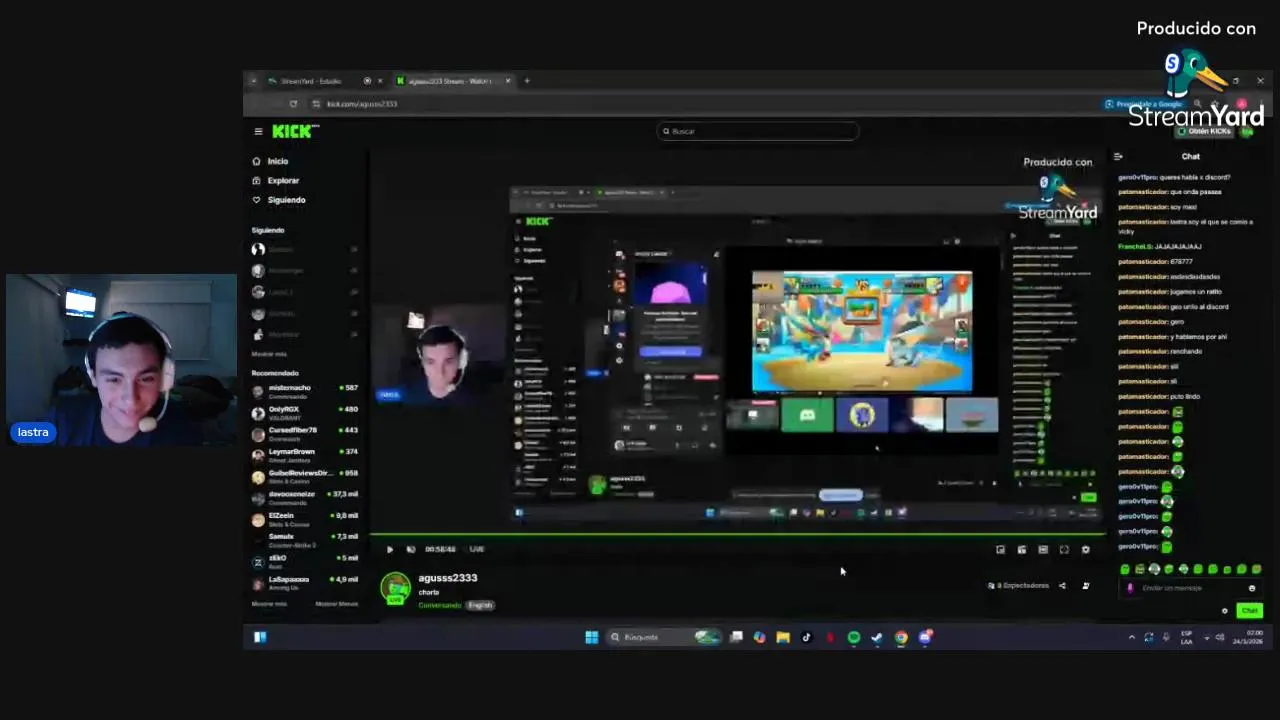Click agusss2333 streamer avatar

pyautogui.click(x=395, y=588)
